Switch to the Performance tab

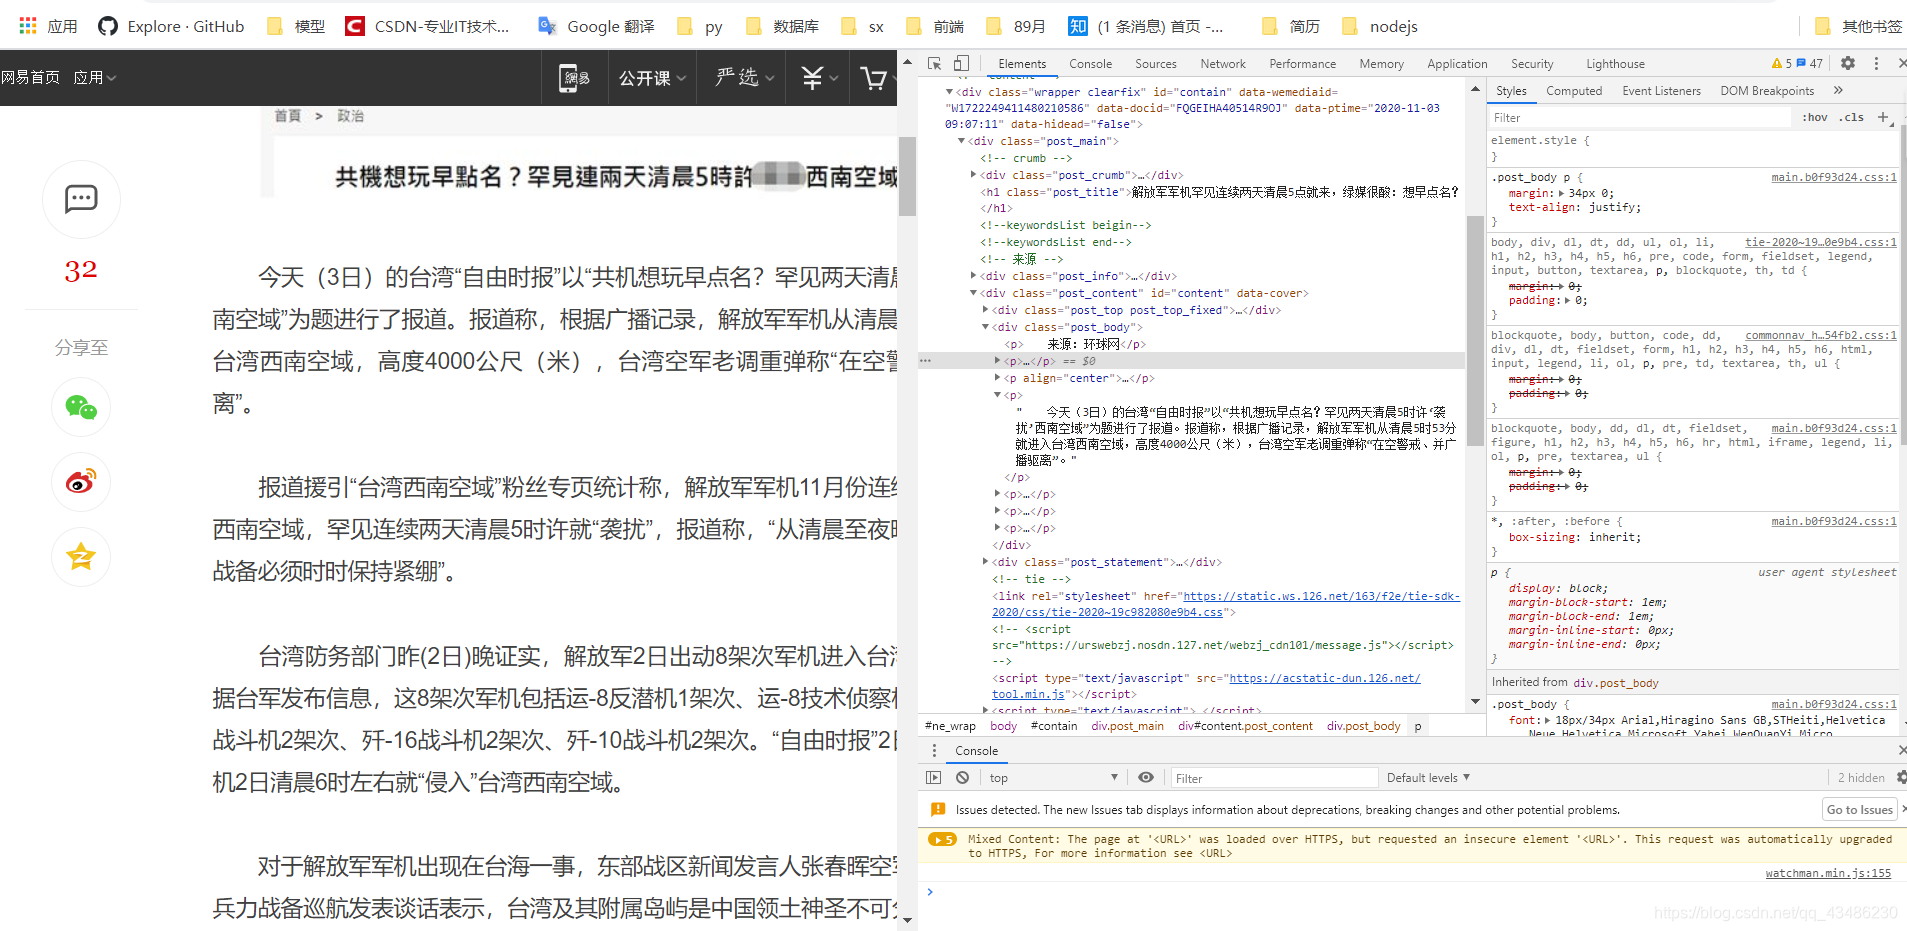(x=1302, y=63)
